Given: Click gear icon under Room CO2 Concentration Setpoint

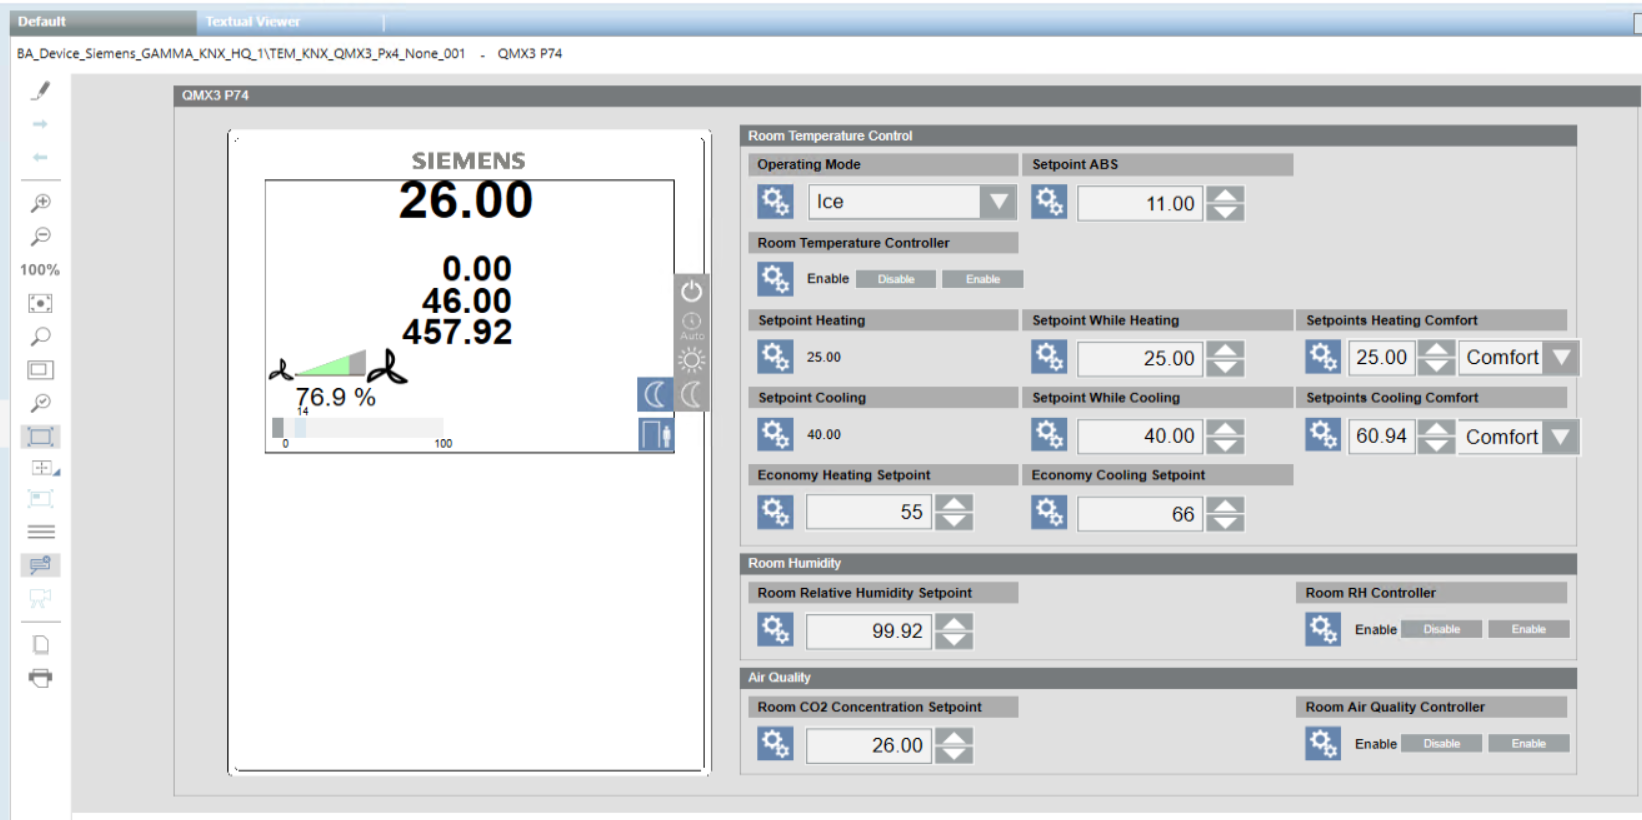Looking at the screenshot, I should [775, 744].
